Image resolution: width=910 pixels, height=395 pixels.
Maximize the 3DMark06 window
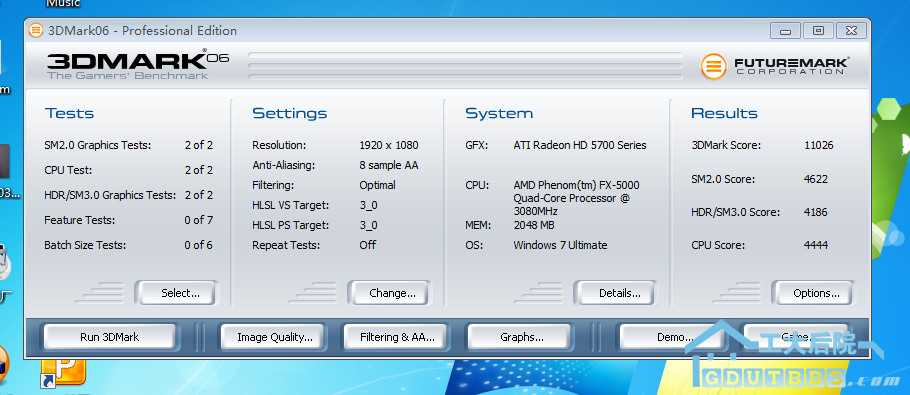tap(818, 31)
